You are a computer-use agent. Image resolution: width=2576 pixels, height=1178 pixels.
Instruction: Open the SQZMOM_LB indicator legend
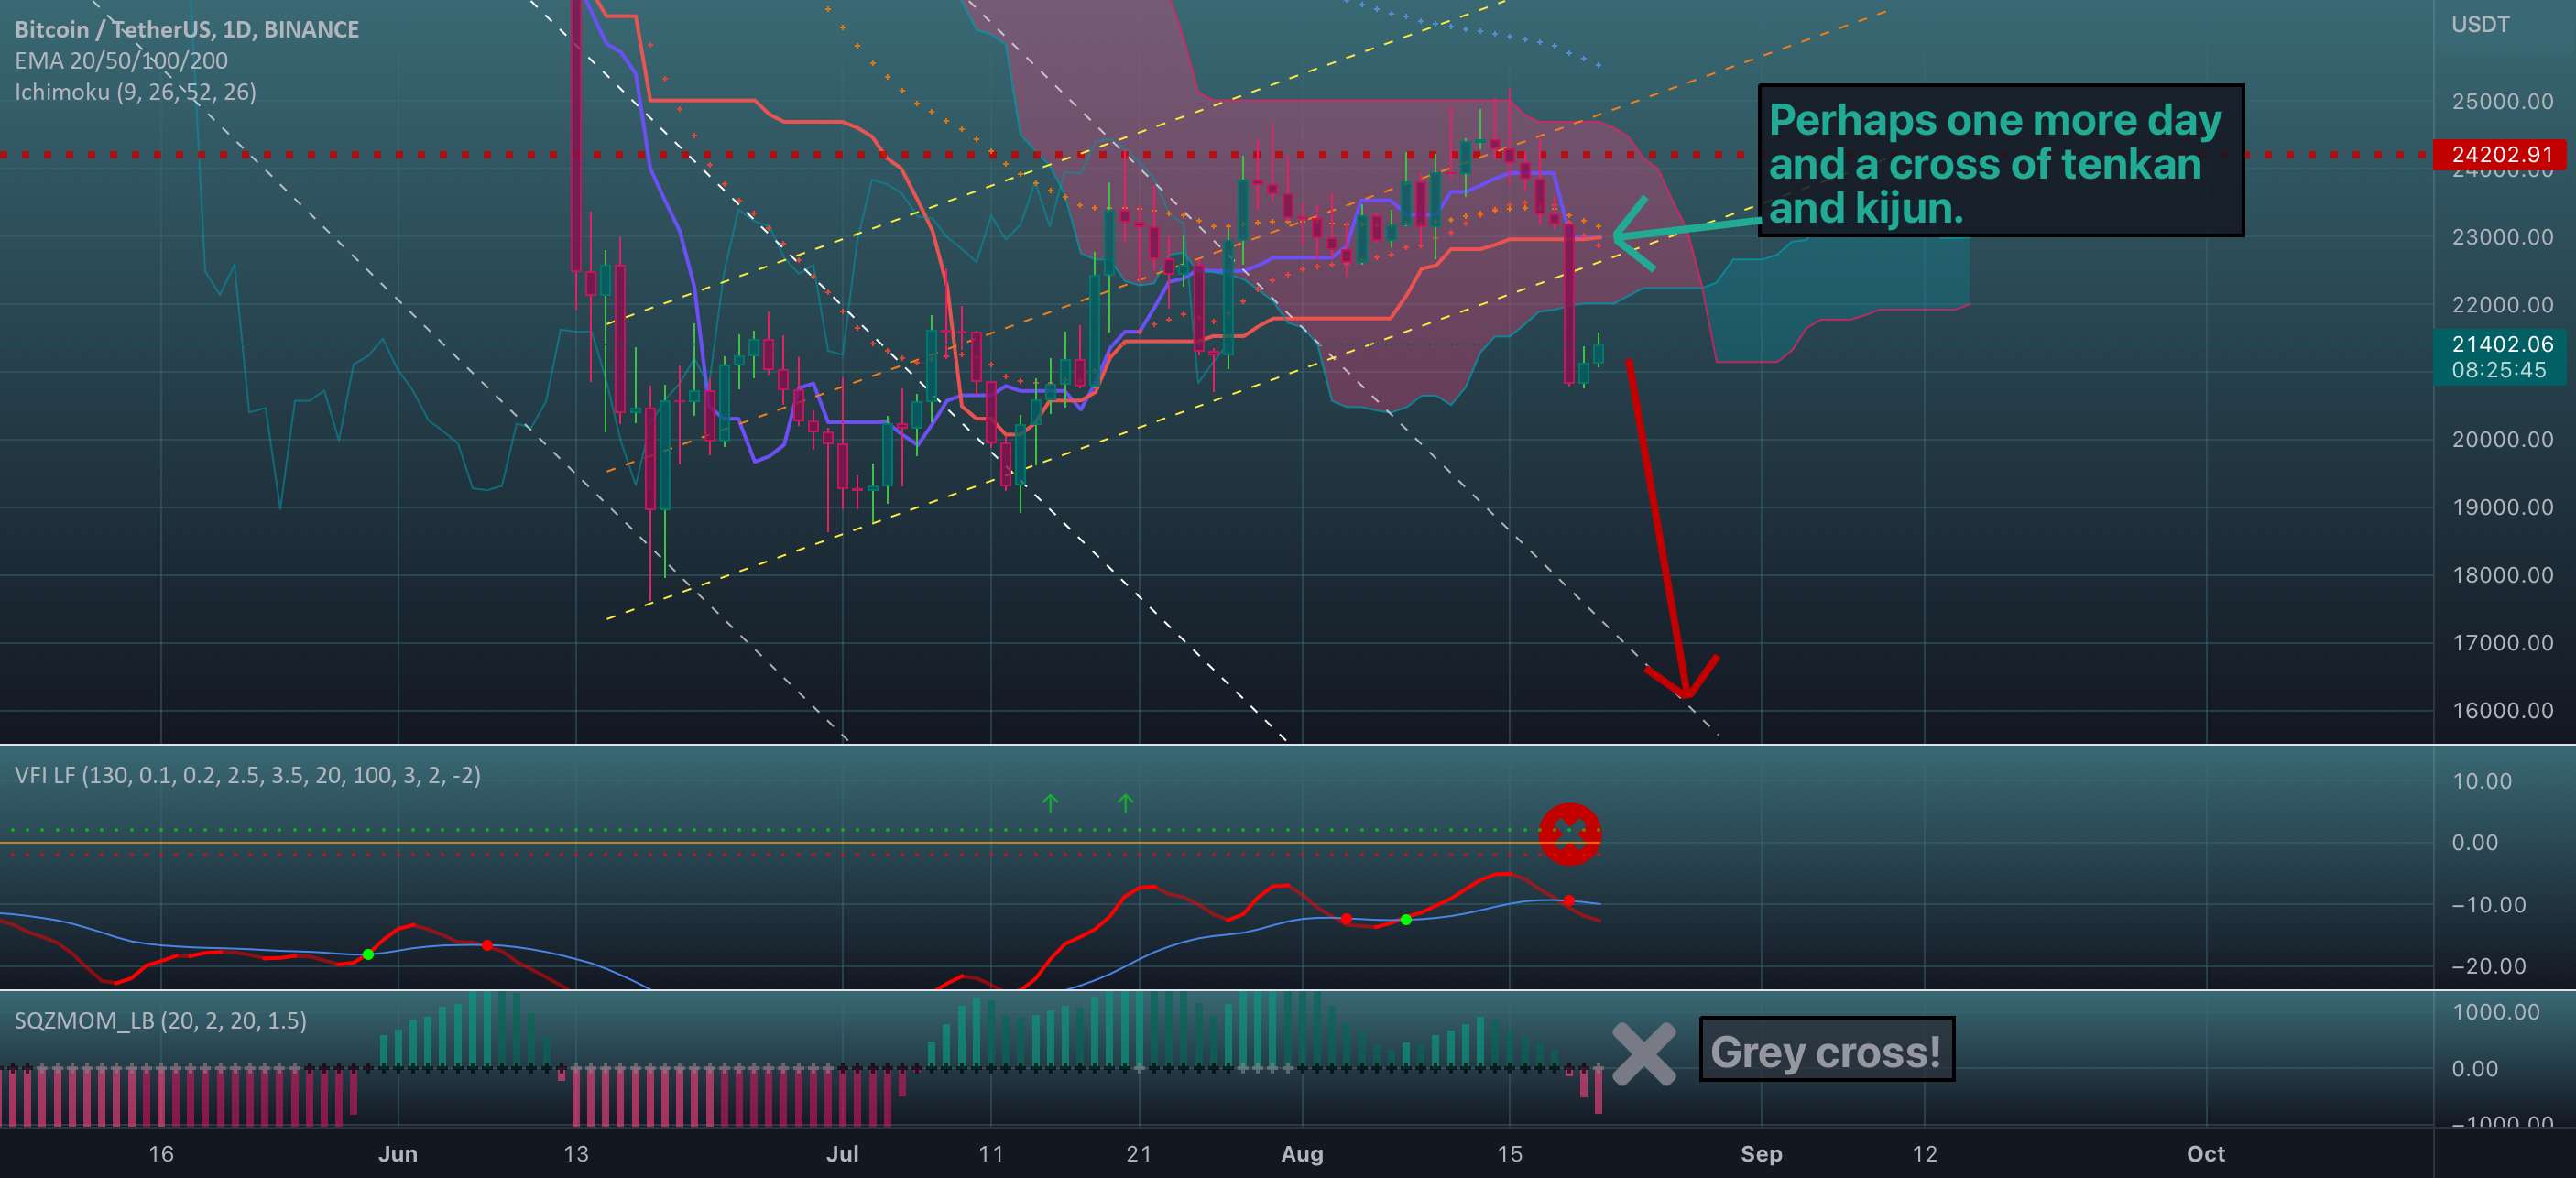[x=160, y=1020]
